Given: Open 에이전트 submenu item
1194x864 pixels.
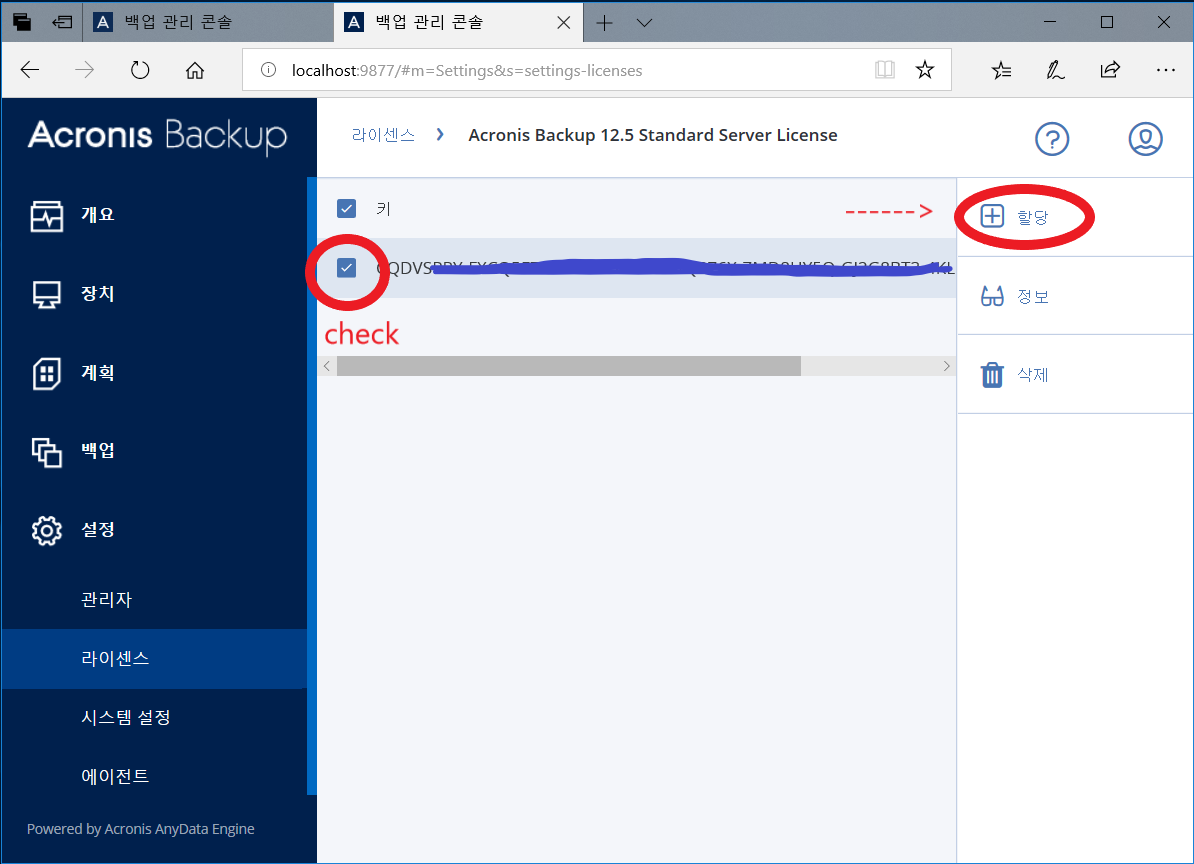Looking at the screenshot, I should tap(115, 776).
